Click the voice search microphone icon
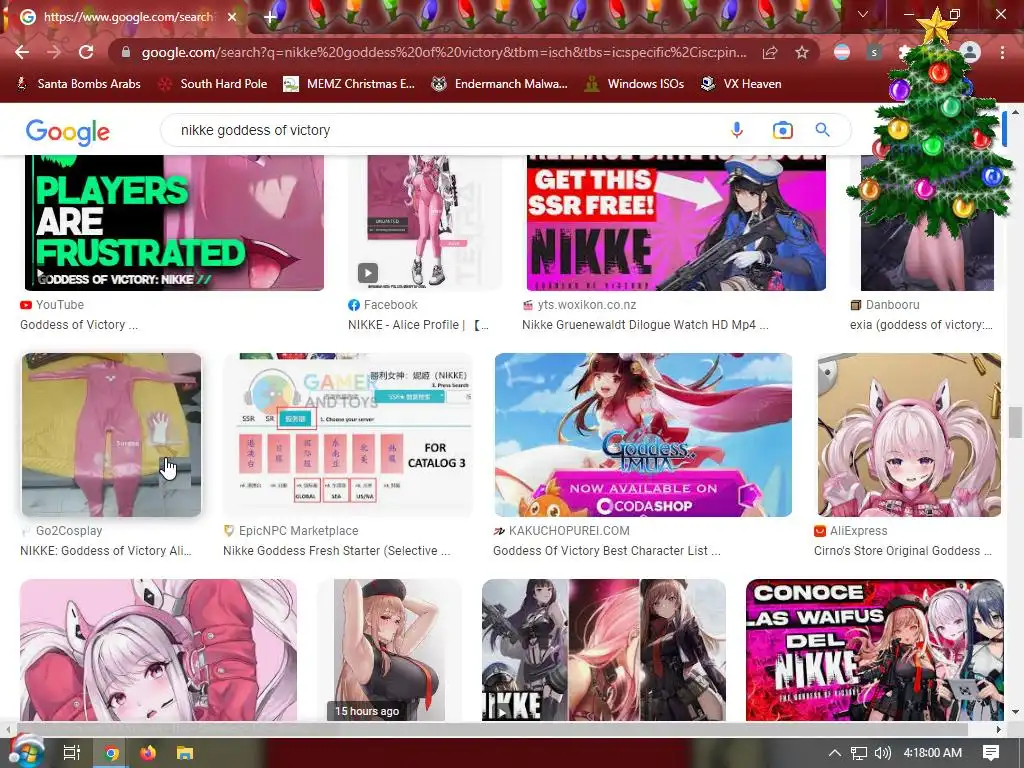 point(737,130)
